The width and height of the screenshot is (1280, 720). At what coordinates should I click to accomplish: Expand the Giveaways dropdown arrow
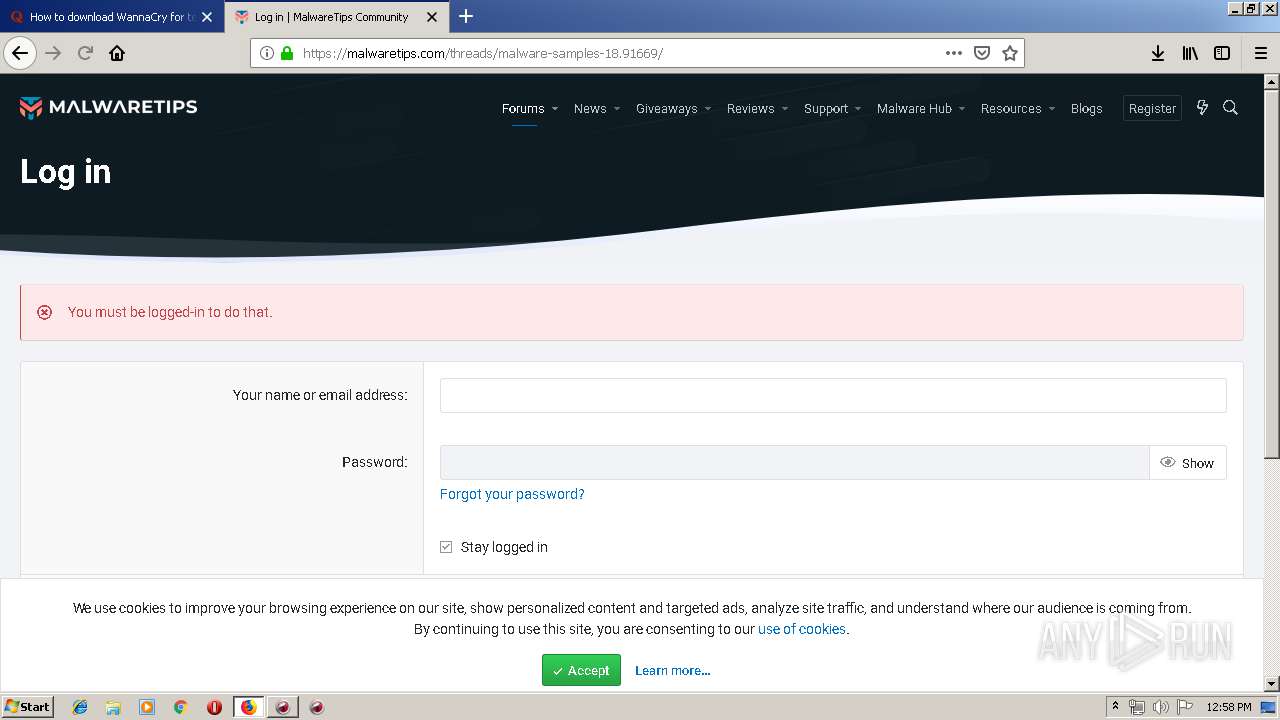point(707,109)
